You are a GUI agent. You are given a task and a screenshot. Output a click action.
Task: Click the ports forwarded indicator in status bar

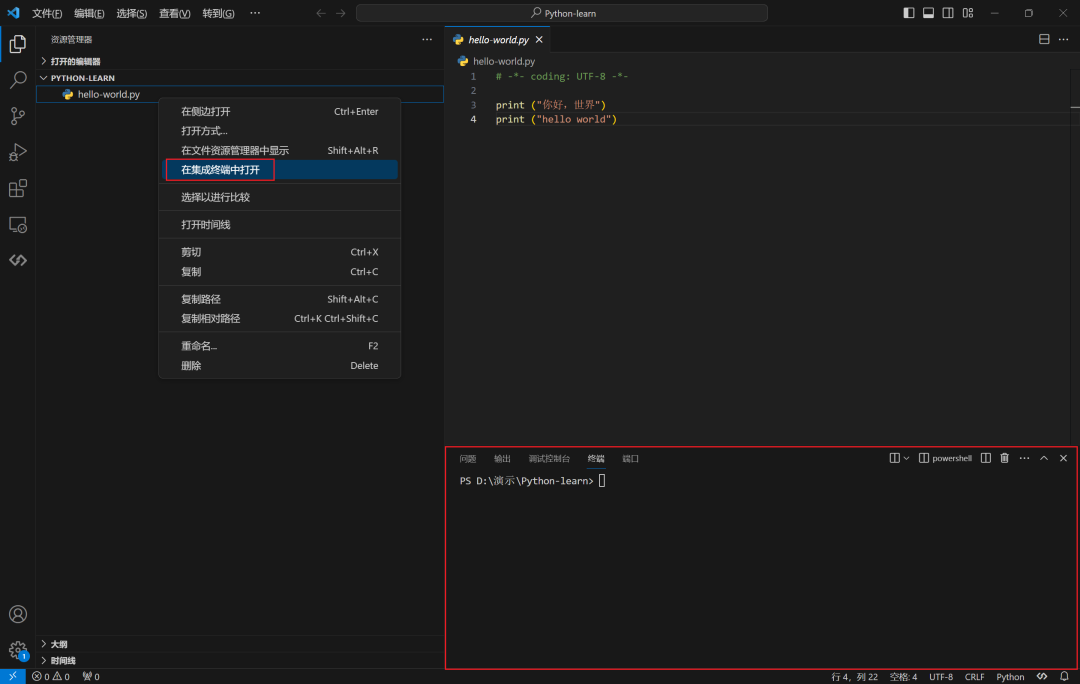coord(91,676)
